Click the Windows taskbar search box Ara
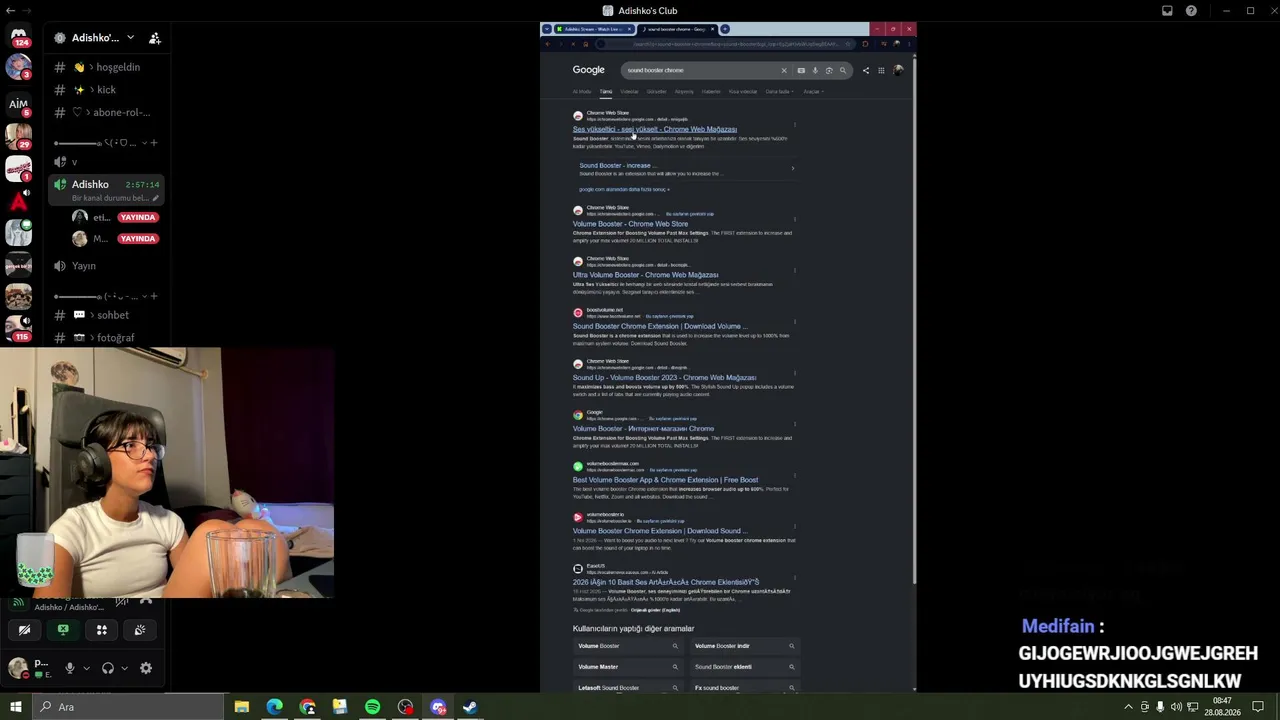Viewport: 1280px width, 720px height. pos(128,707)
